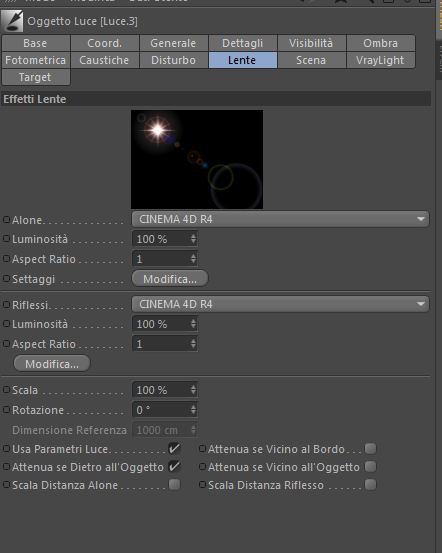The height and width of the screenshot is (553, 442).
Task: Select the Generale tab
Action: [173, 43]
